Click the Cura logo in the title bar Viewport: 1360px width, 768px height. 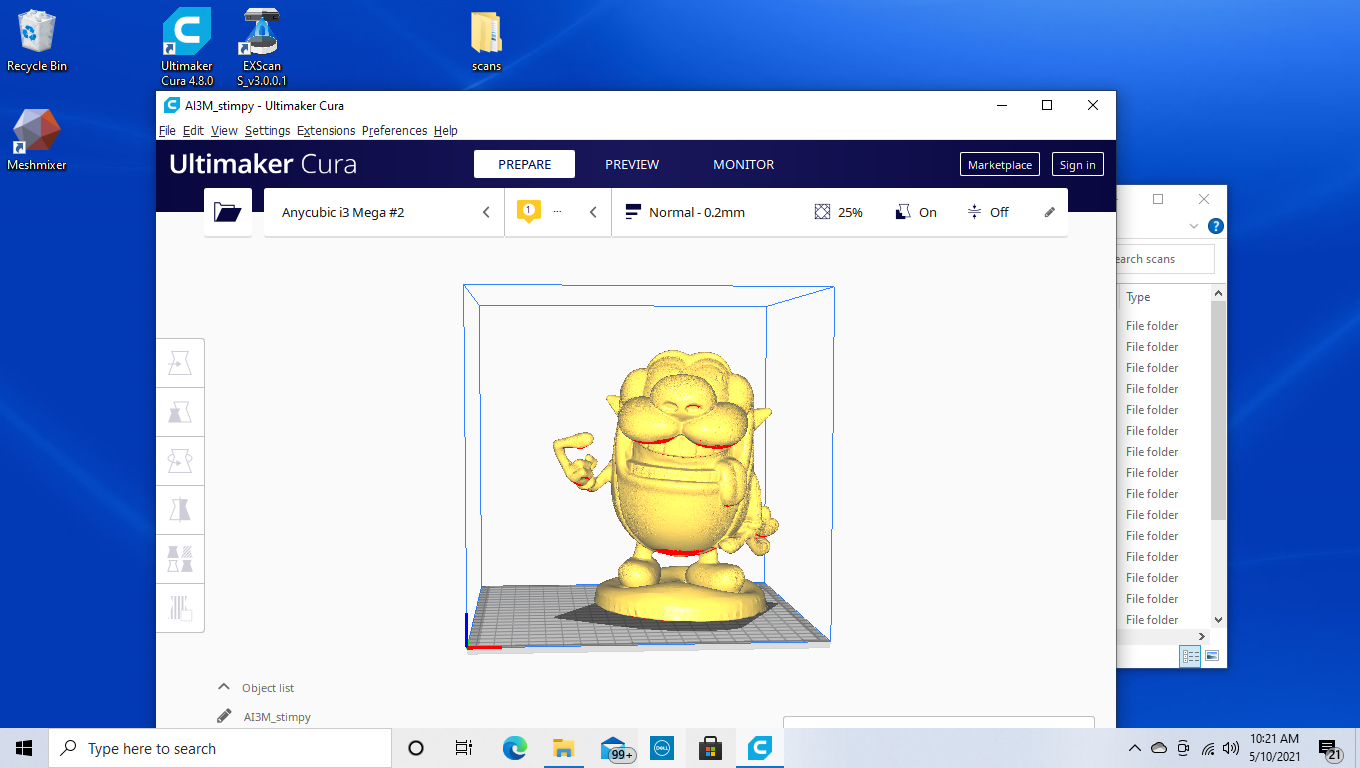click(x=171, y=105)
